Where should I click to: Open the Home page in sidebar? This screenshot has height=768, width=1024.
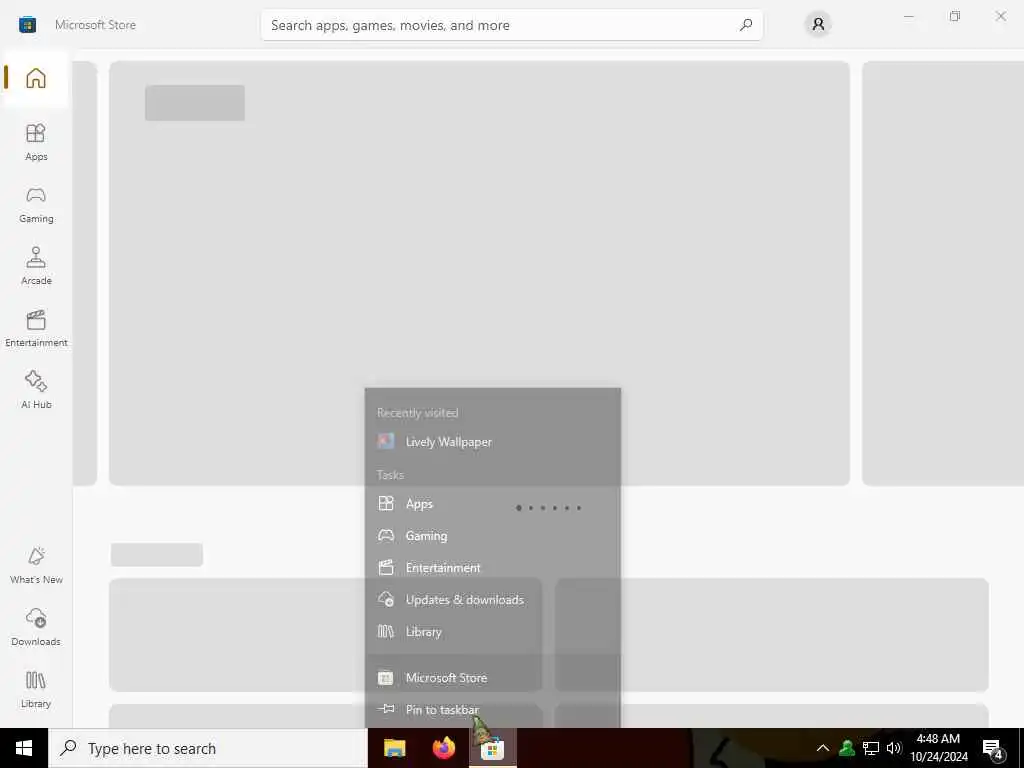(36, 78)
